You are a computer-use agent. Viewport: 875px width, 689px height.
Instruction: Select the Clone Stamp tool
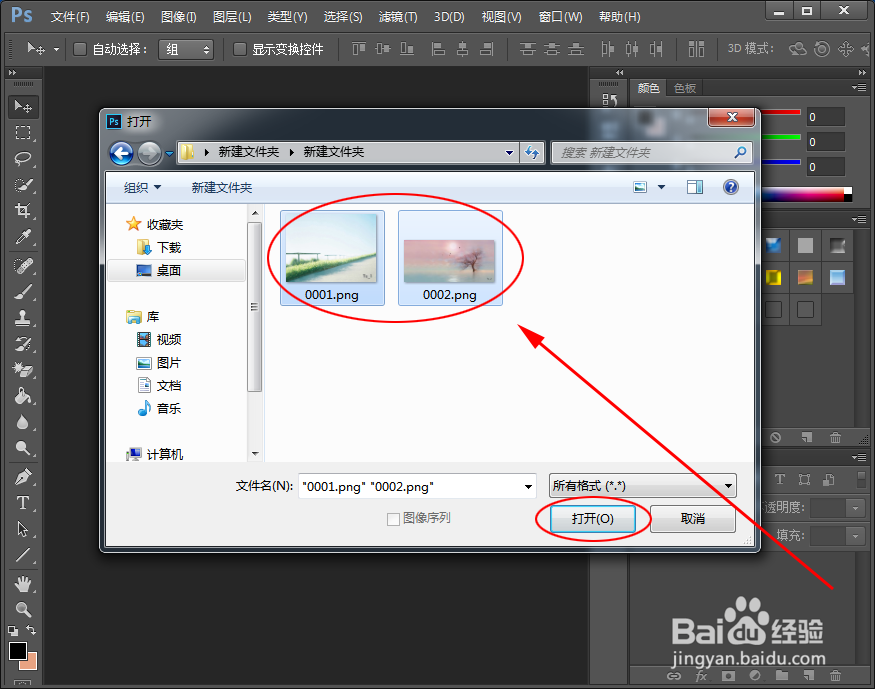23,318
